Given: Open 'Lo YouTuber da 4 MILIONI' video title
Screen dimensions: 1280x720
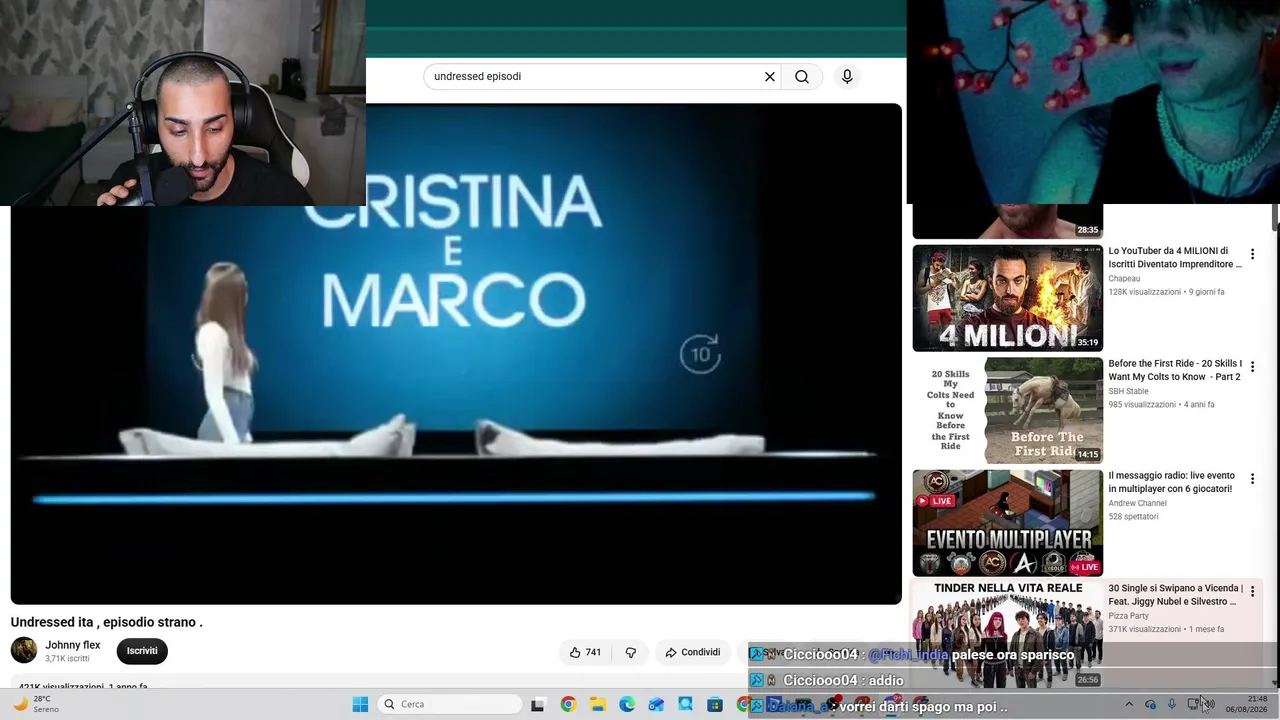Looking at the screenshot, I should [x=1175, y=257].
